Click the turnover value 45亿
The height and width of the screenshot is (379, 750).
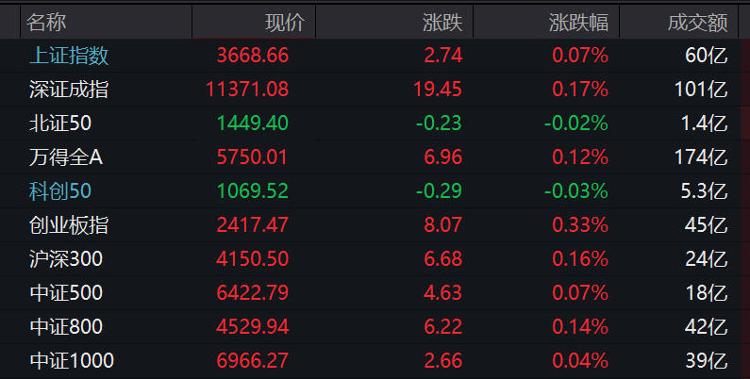click(x=706, y=225)
